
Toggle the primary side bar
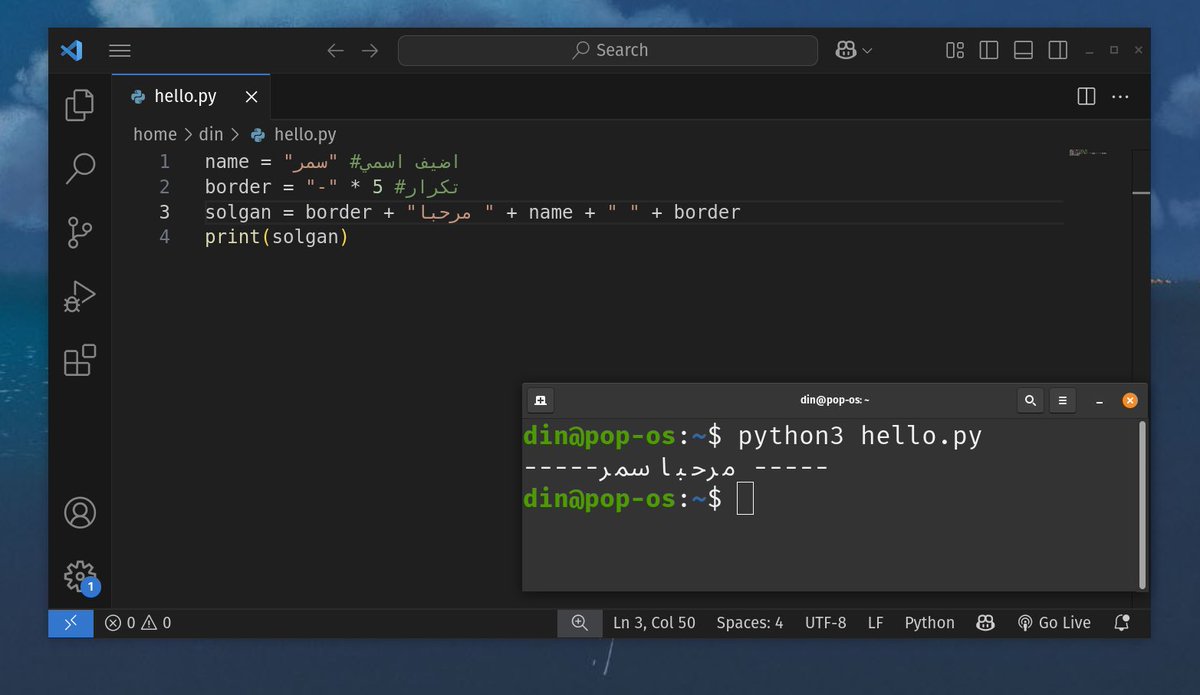tap(989, 50)
